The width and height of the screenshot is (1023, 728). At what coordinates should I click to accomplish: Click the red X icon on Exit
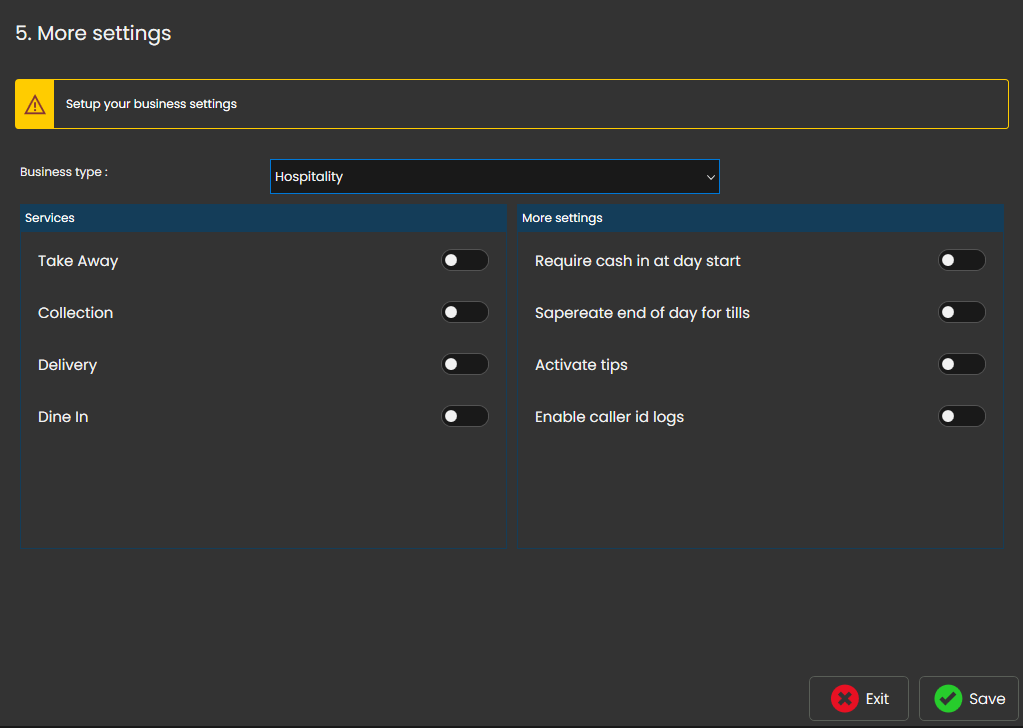tap(844, 699)
